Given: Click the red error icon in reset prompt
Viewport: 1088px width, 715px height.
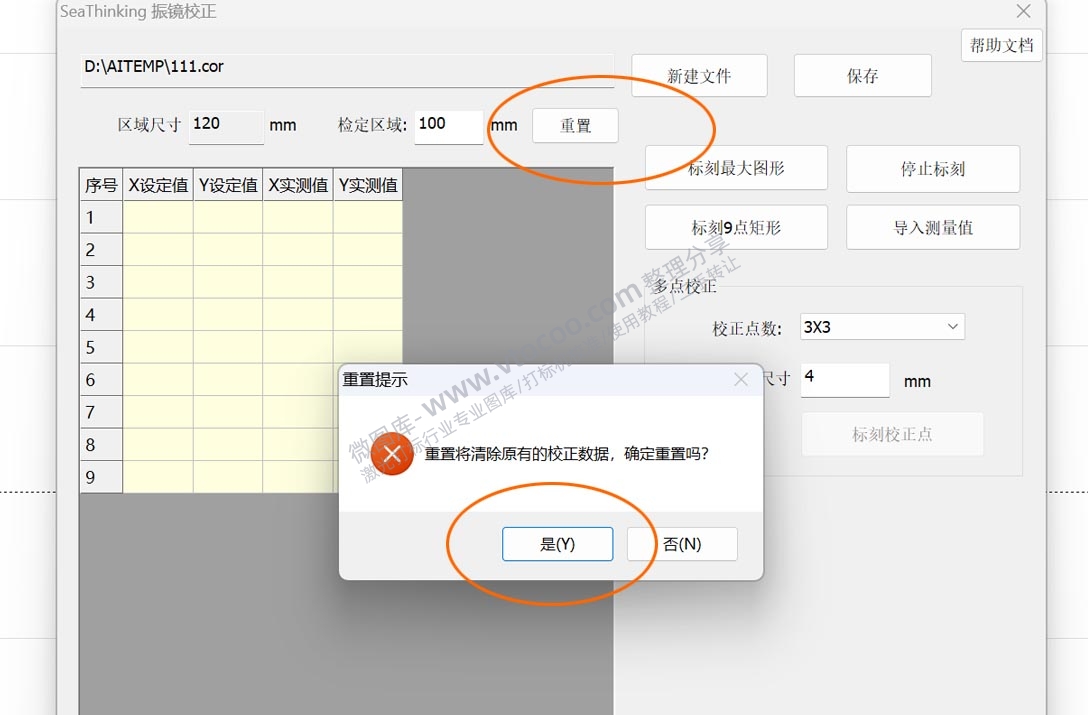Looking at the screenshot, I should tap(391, 453).
